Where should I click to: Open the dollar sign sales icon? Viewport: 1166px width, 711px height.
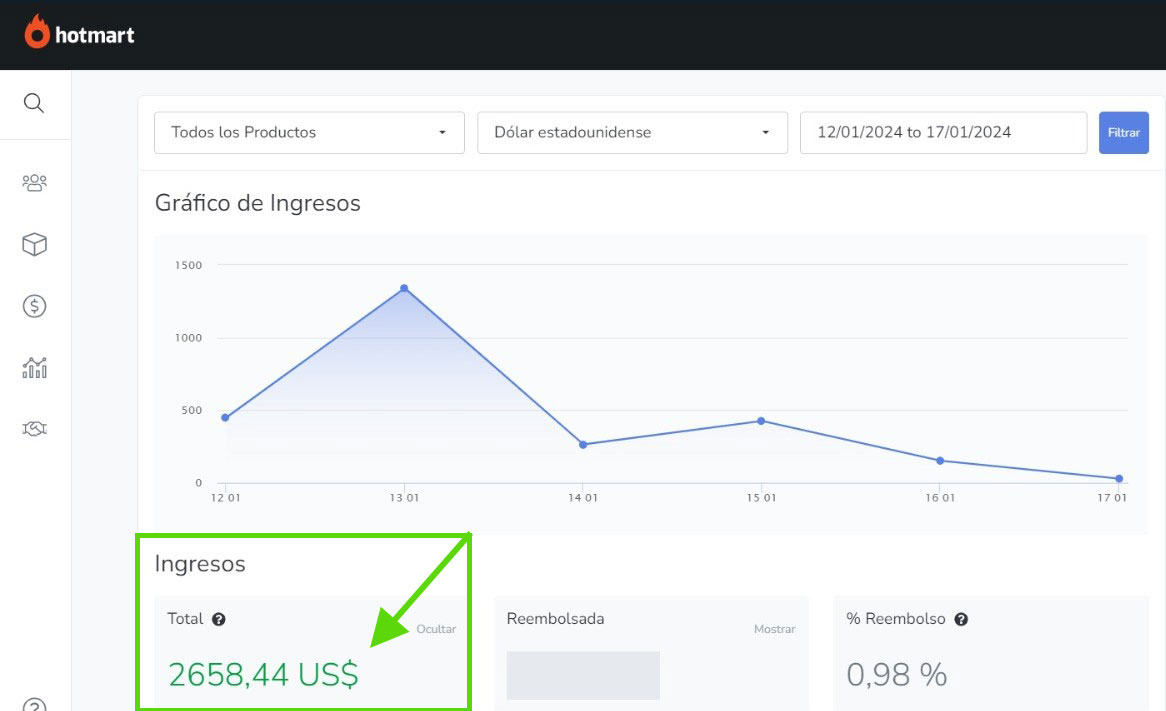(x=34, y=306)
